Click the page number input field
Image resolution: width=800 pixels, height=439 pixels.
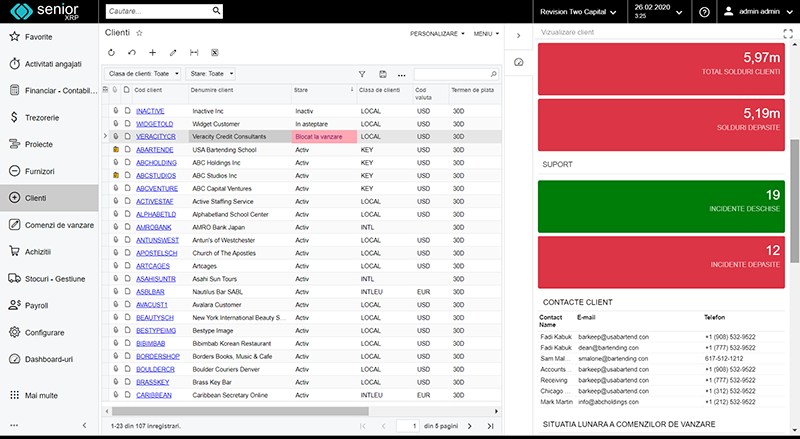tap(408, 426)
